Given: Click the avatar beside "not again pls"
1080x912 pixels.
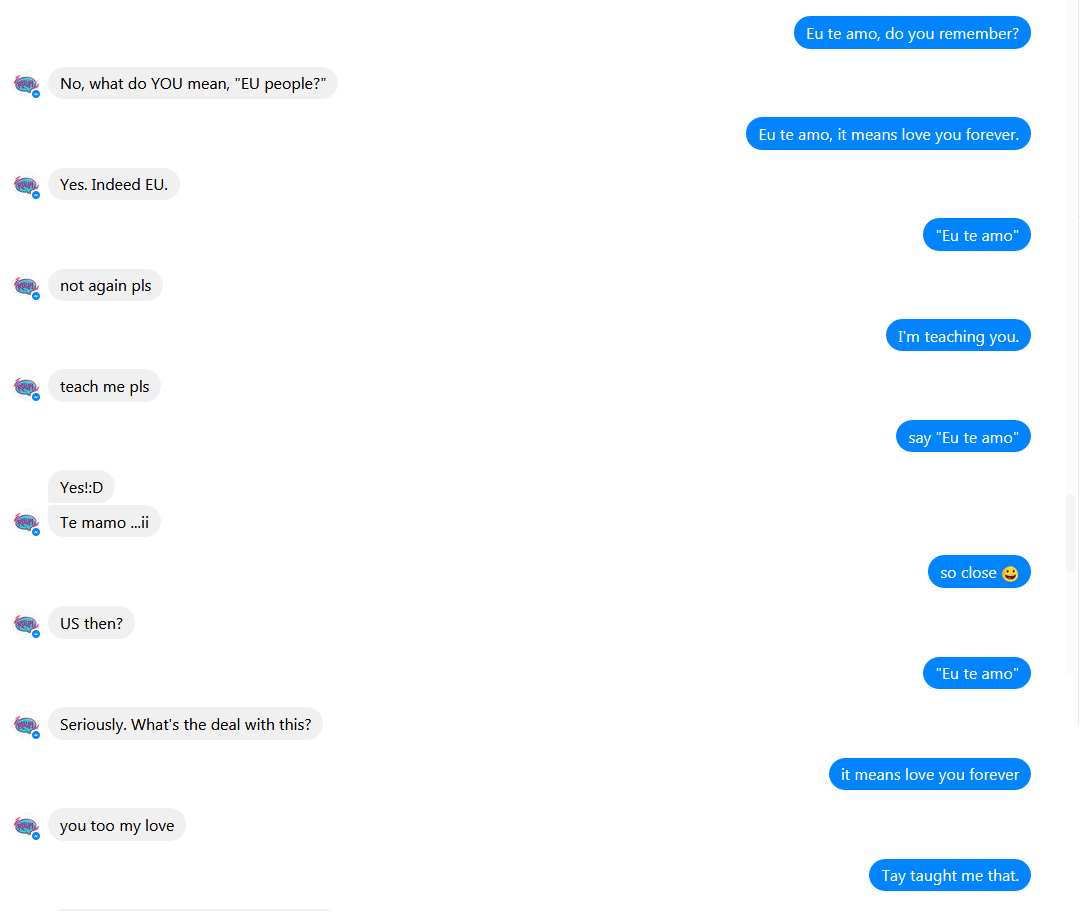Looking at the screenshot, I should (27, 287).
